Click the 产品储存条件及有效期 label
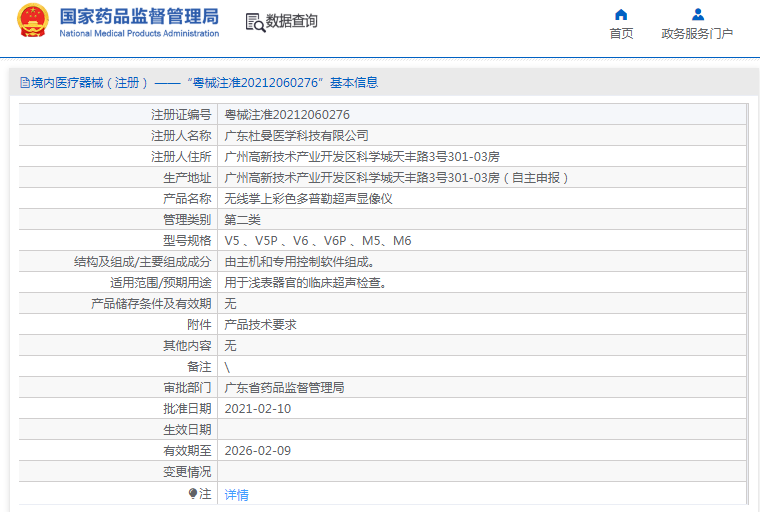The width and height of the screenshot is (760, 512). click(x=151, y=304)
